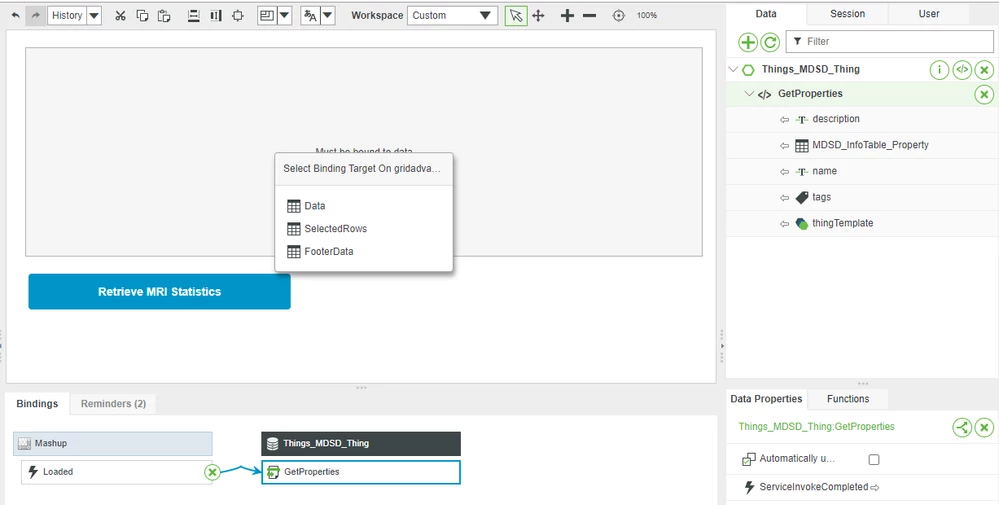This screenshot has width=999, height=505.
Task: Select the Things_MDSD_Thing binding header
Action: coord(361,443)
